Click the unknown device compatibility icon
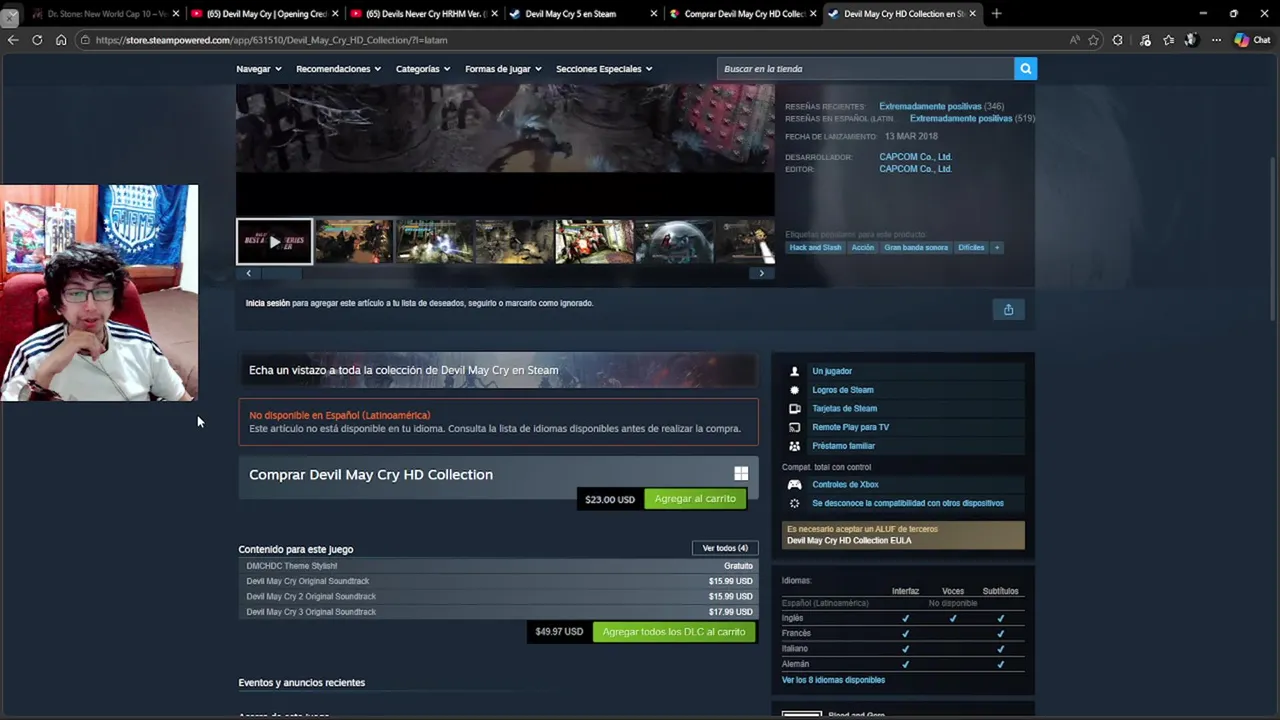Viewport: 1280px width, 720px height. 795,503
